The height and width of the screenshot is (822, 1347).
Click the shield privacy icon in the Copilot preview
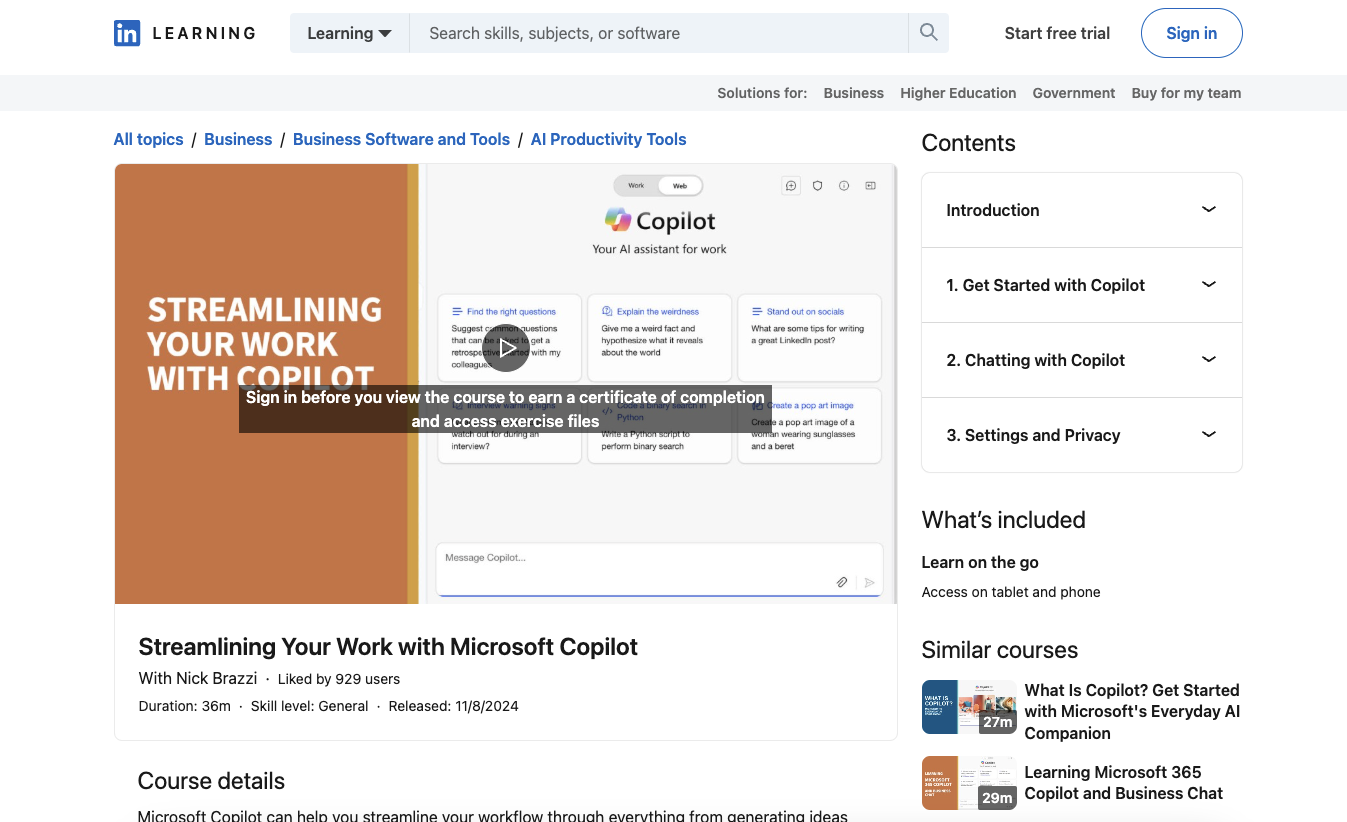[816, 185]
